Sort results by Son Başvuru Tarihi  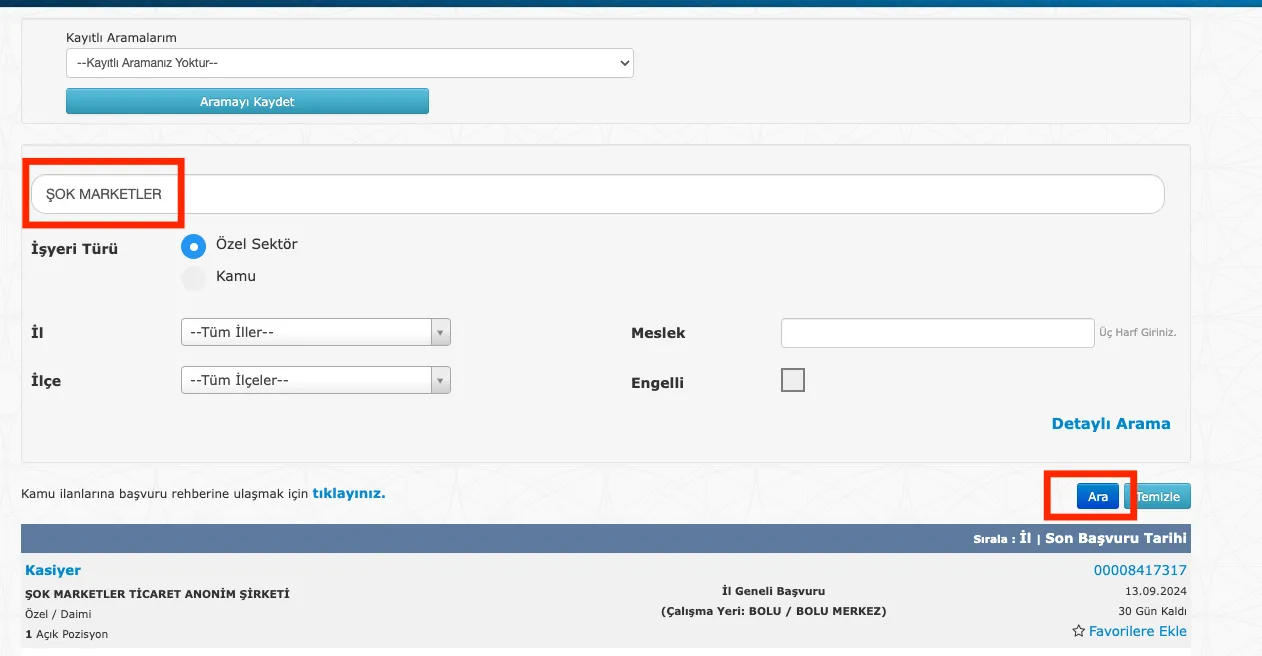click(1116, 538)
